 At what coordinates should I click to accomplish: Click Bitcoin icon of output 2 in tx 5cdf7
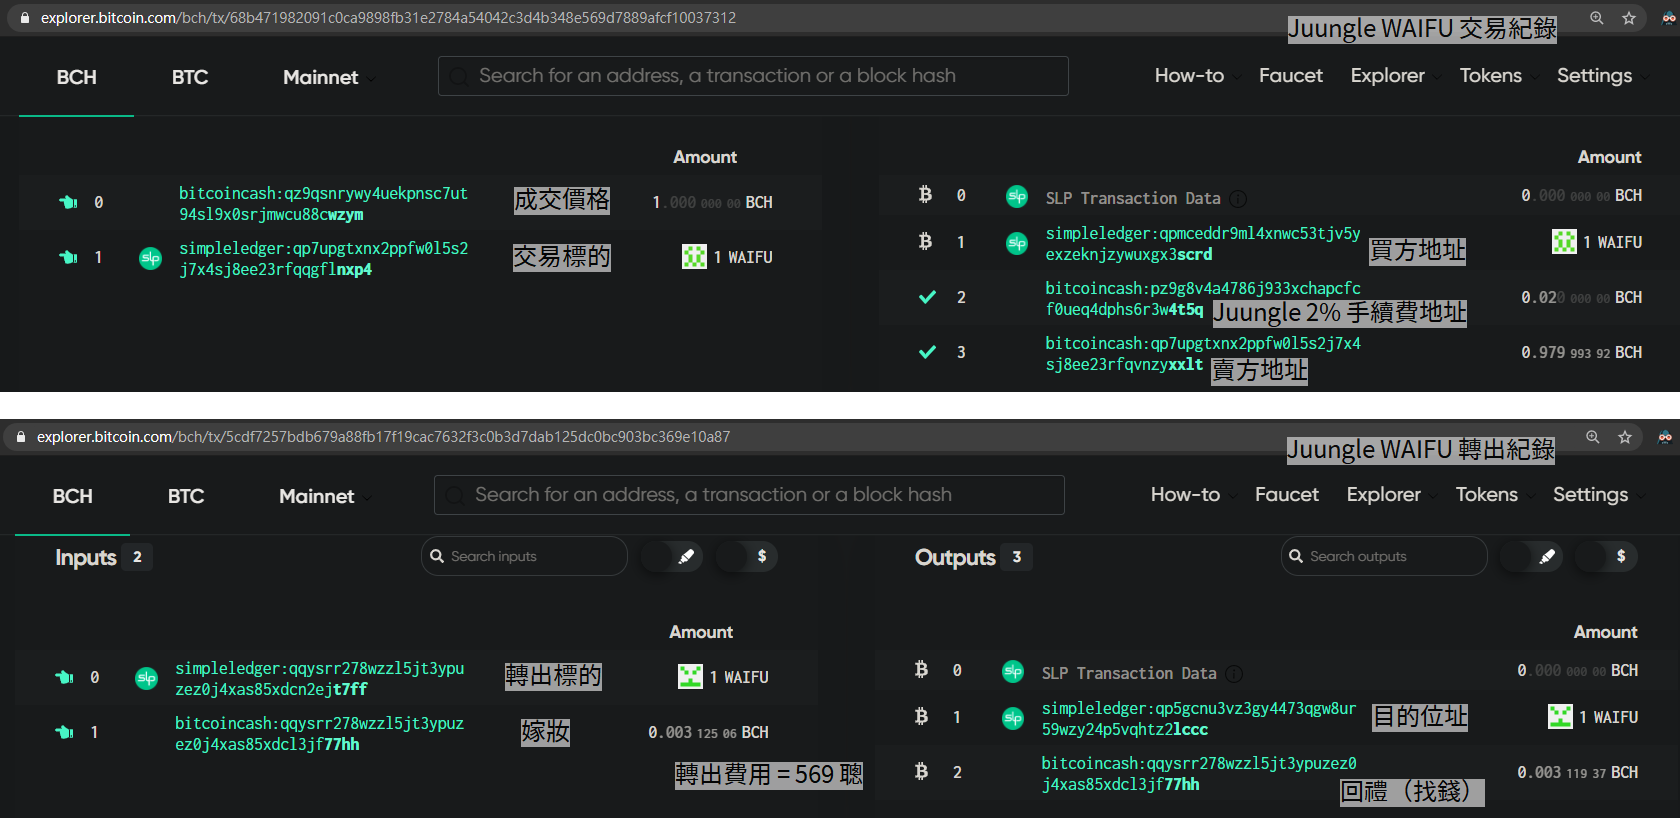(x=921, y=771)
